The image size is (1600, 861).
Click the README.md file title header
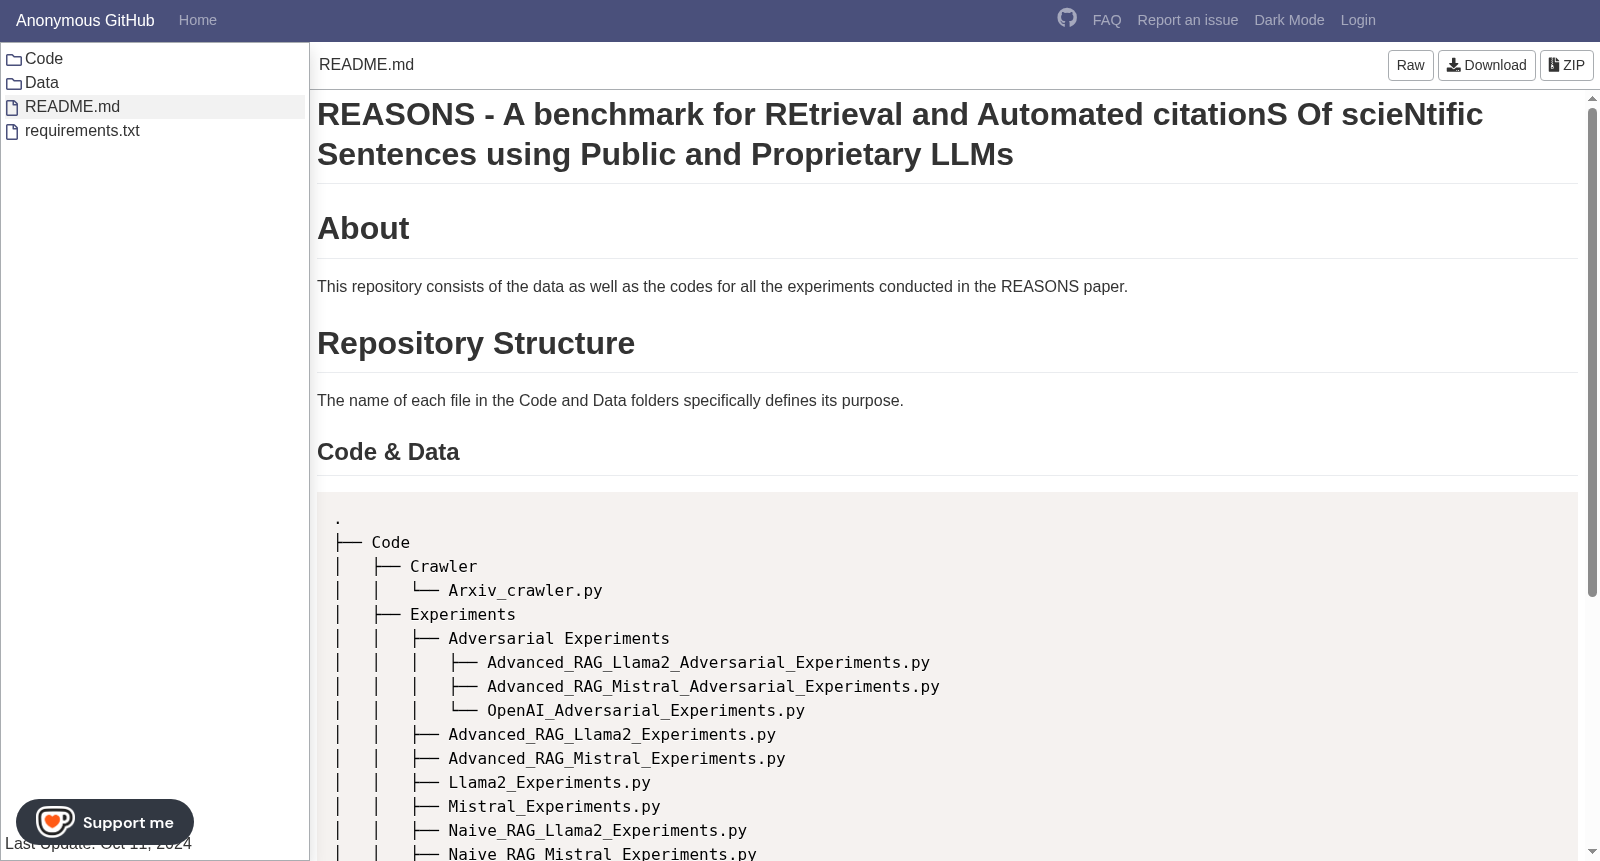tap(366, 65)
